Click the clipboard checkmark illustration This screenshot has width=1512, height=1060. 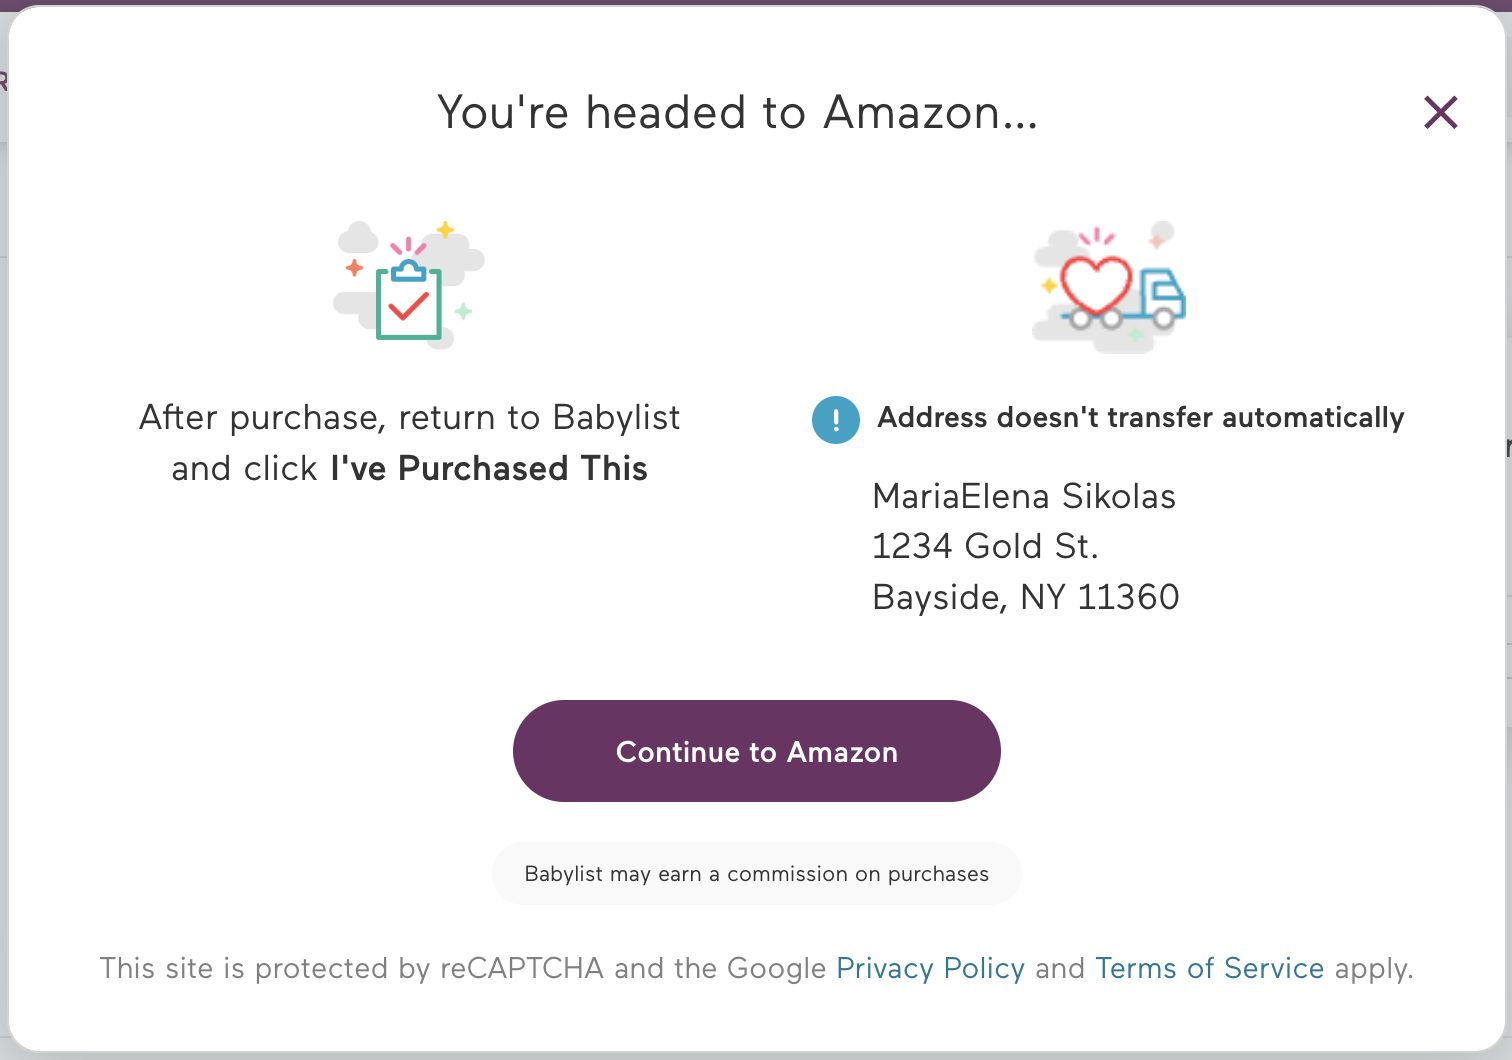[x=409, y=285]
